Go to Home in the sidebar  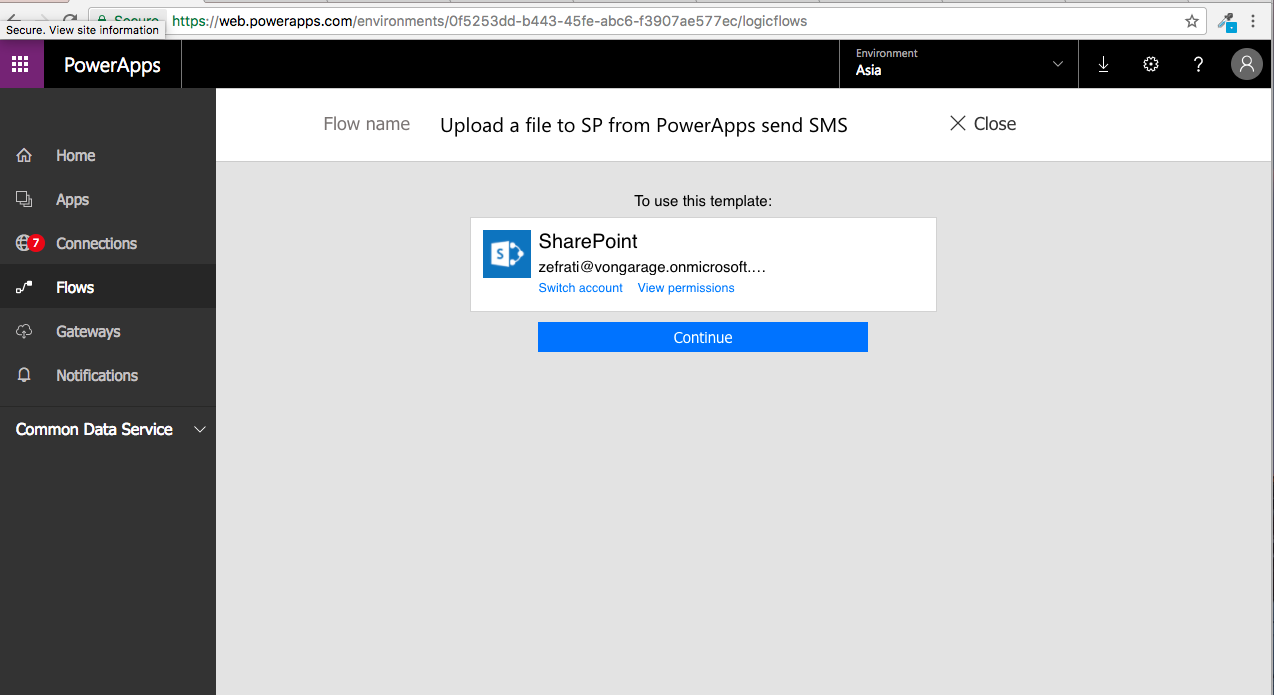point(75,156)
